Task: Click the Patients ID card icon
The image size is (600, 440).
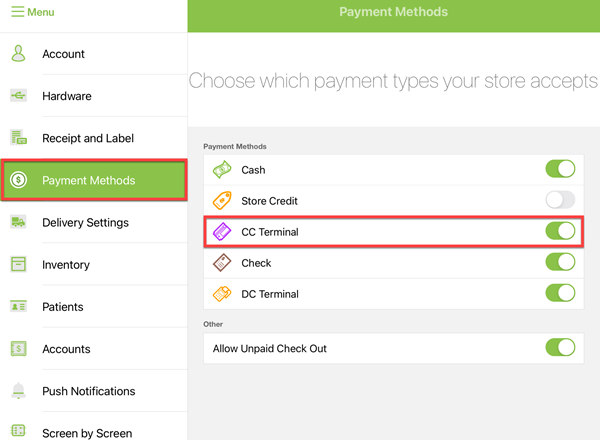Action: tap(18, 306)
